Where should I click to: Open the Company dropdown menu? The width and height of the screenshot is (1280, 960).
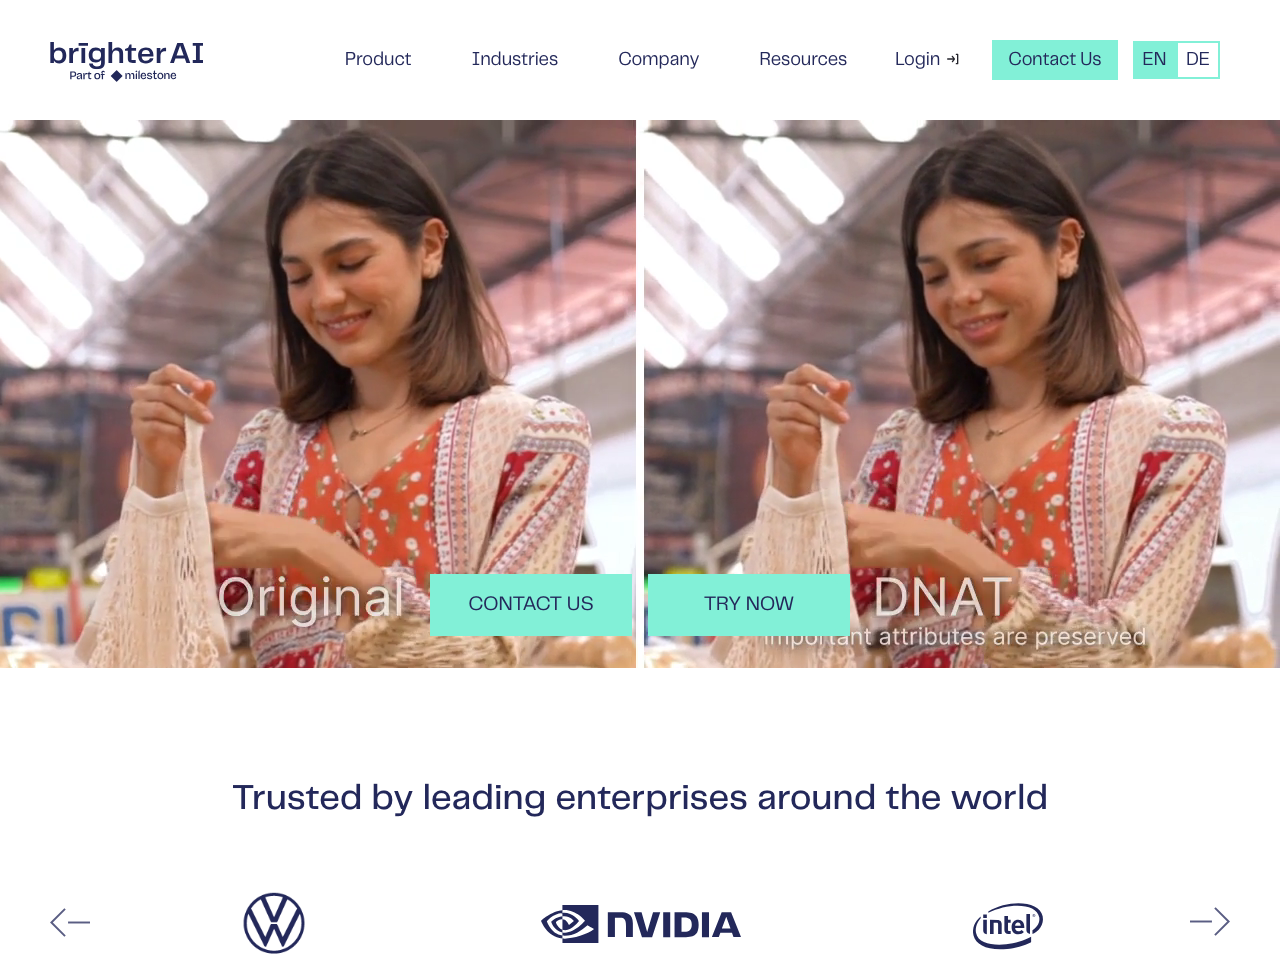coord(659,59)
